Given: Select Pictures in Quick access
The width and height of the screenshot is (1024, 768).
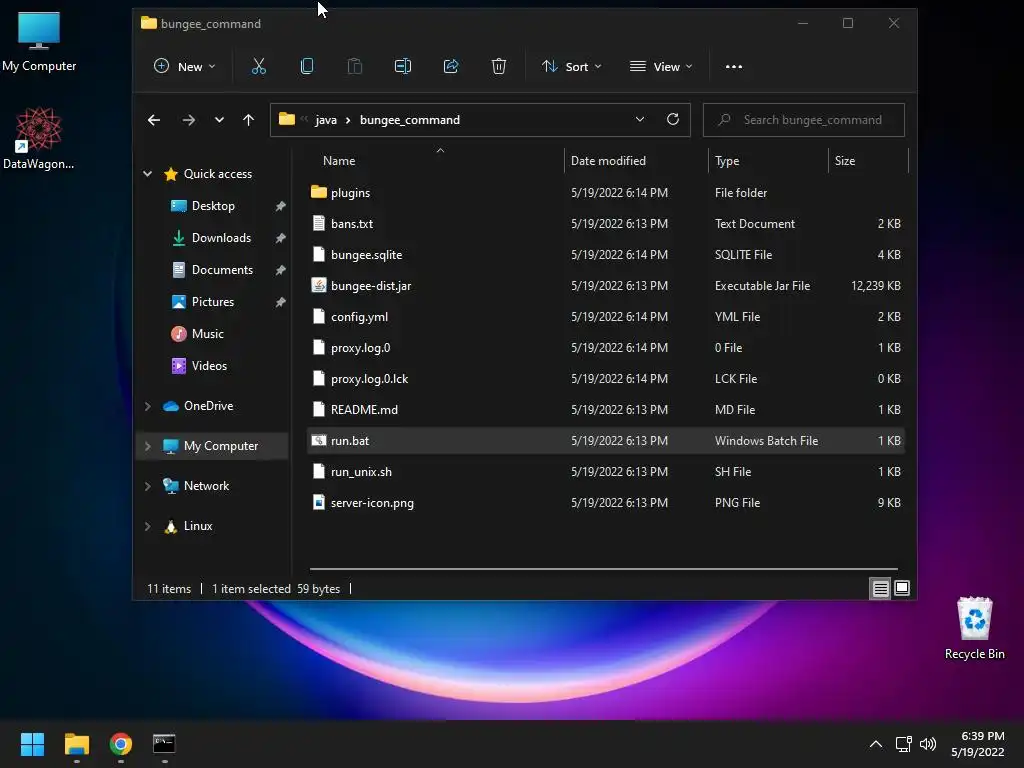Looking at the screenshot, I should point(213,302).
